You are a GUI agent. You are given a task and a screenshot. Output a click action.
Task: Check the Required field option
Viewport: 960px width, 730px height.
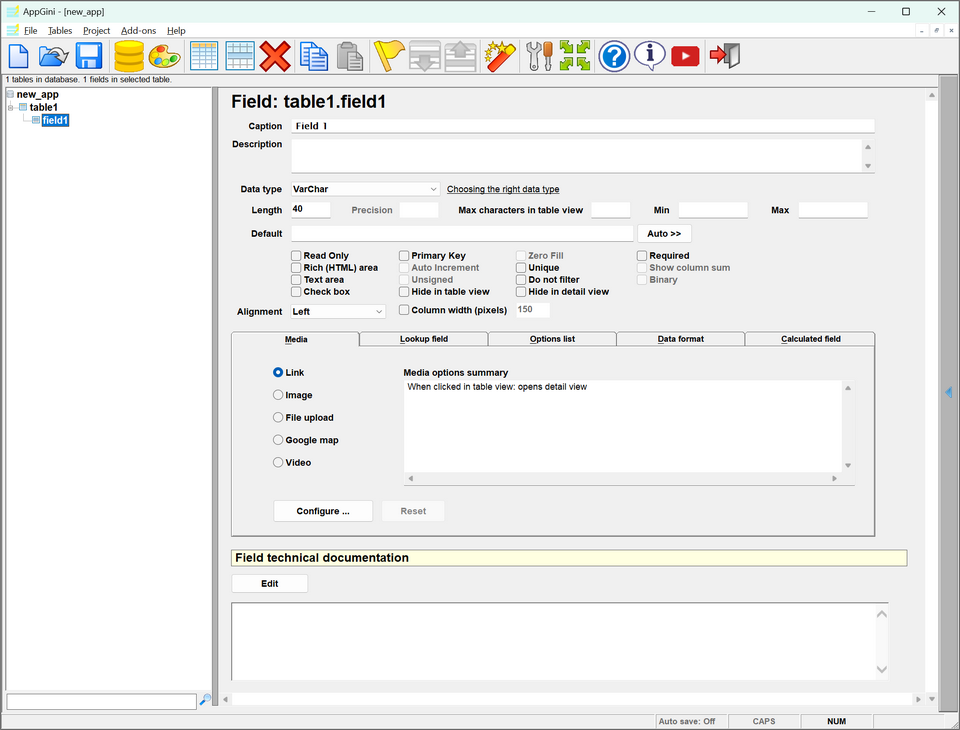(640, 255)
